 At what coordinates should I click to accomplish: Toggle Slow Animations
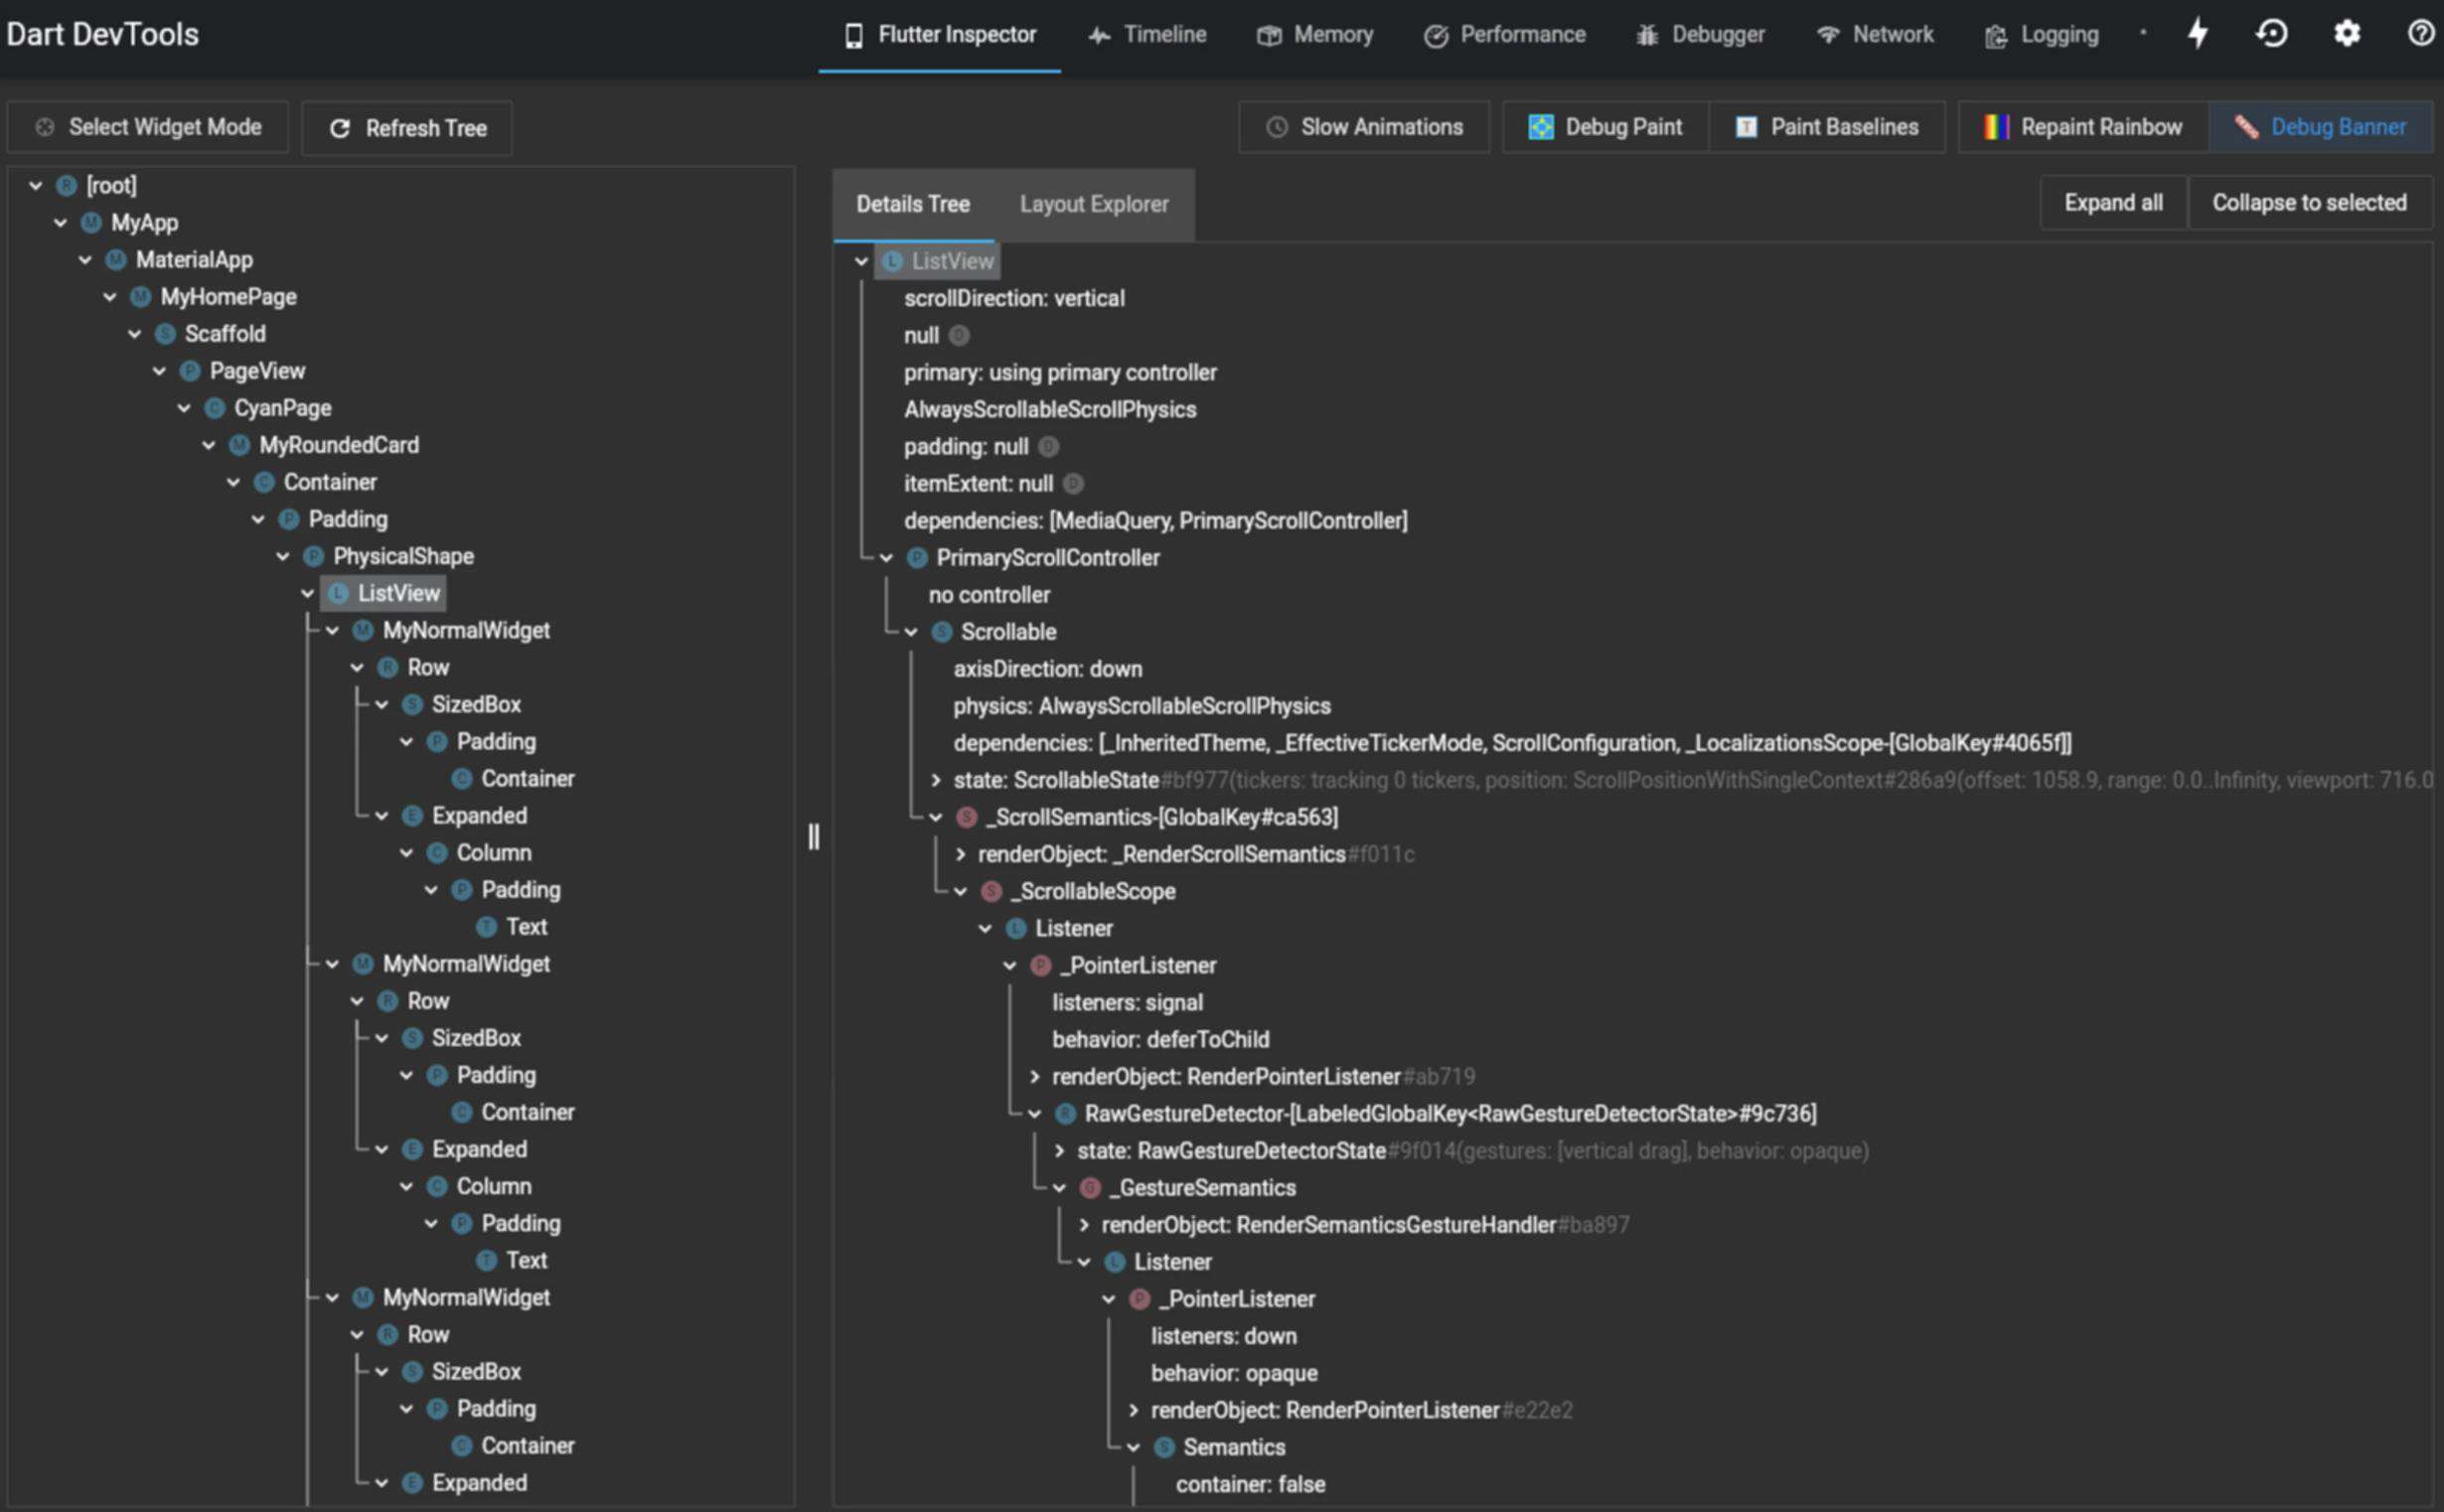1364,127
